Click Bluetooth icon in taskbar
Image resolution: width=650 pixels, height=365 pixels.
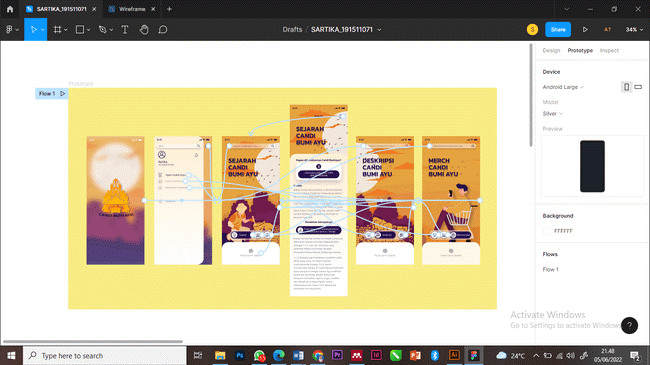[x=434, y=355]
